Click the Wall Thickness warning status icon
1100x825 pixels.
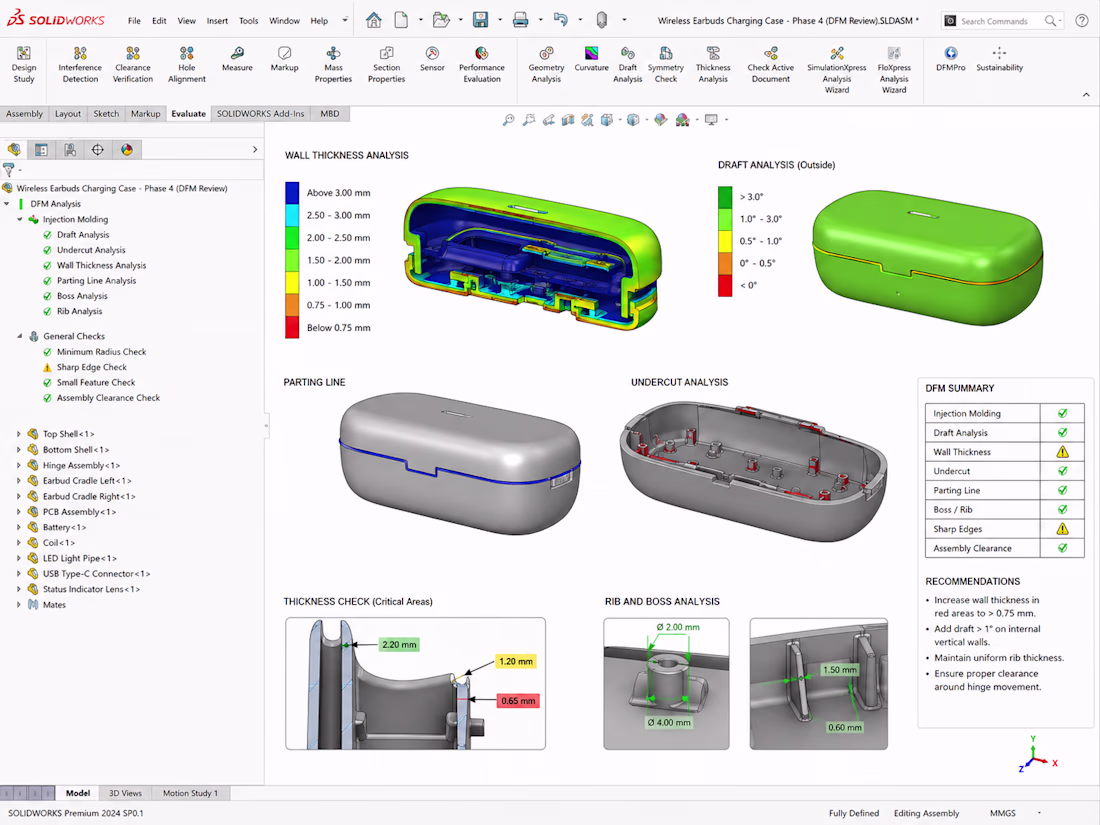[x=1062, y=452]
